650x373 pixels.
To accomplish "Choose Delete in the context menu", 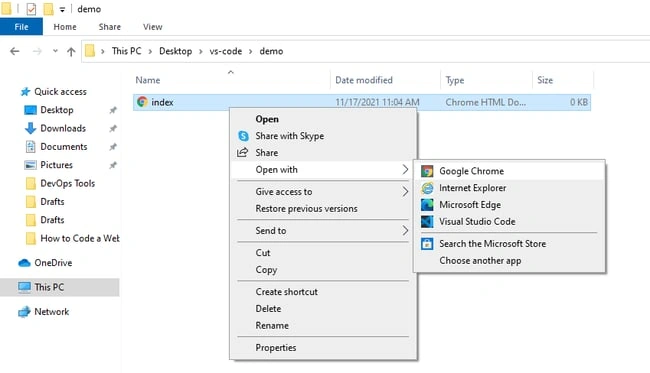I will 323,309.
